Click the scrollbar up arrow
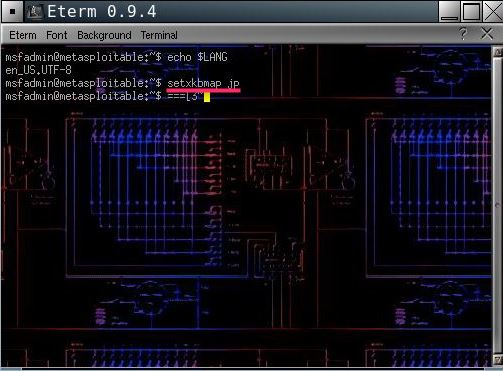This screenshot has height=371, width=503. pyautogui.click(x=498, y=51)
